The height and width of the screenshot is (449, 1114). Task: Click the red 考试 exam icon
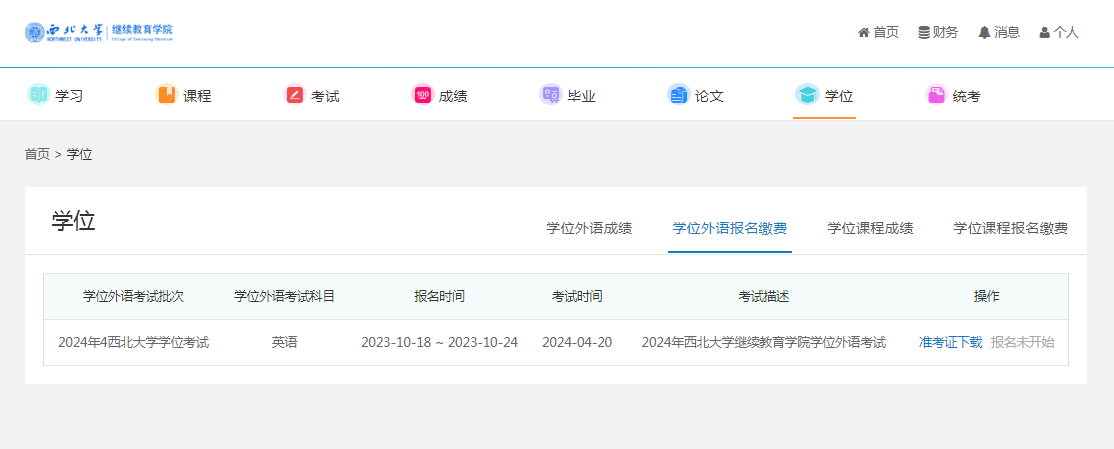(294, 95)
